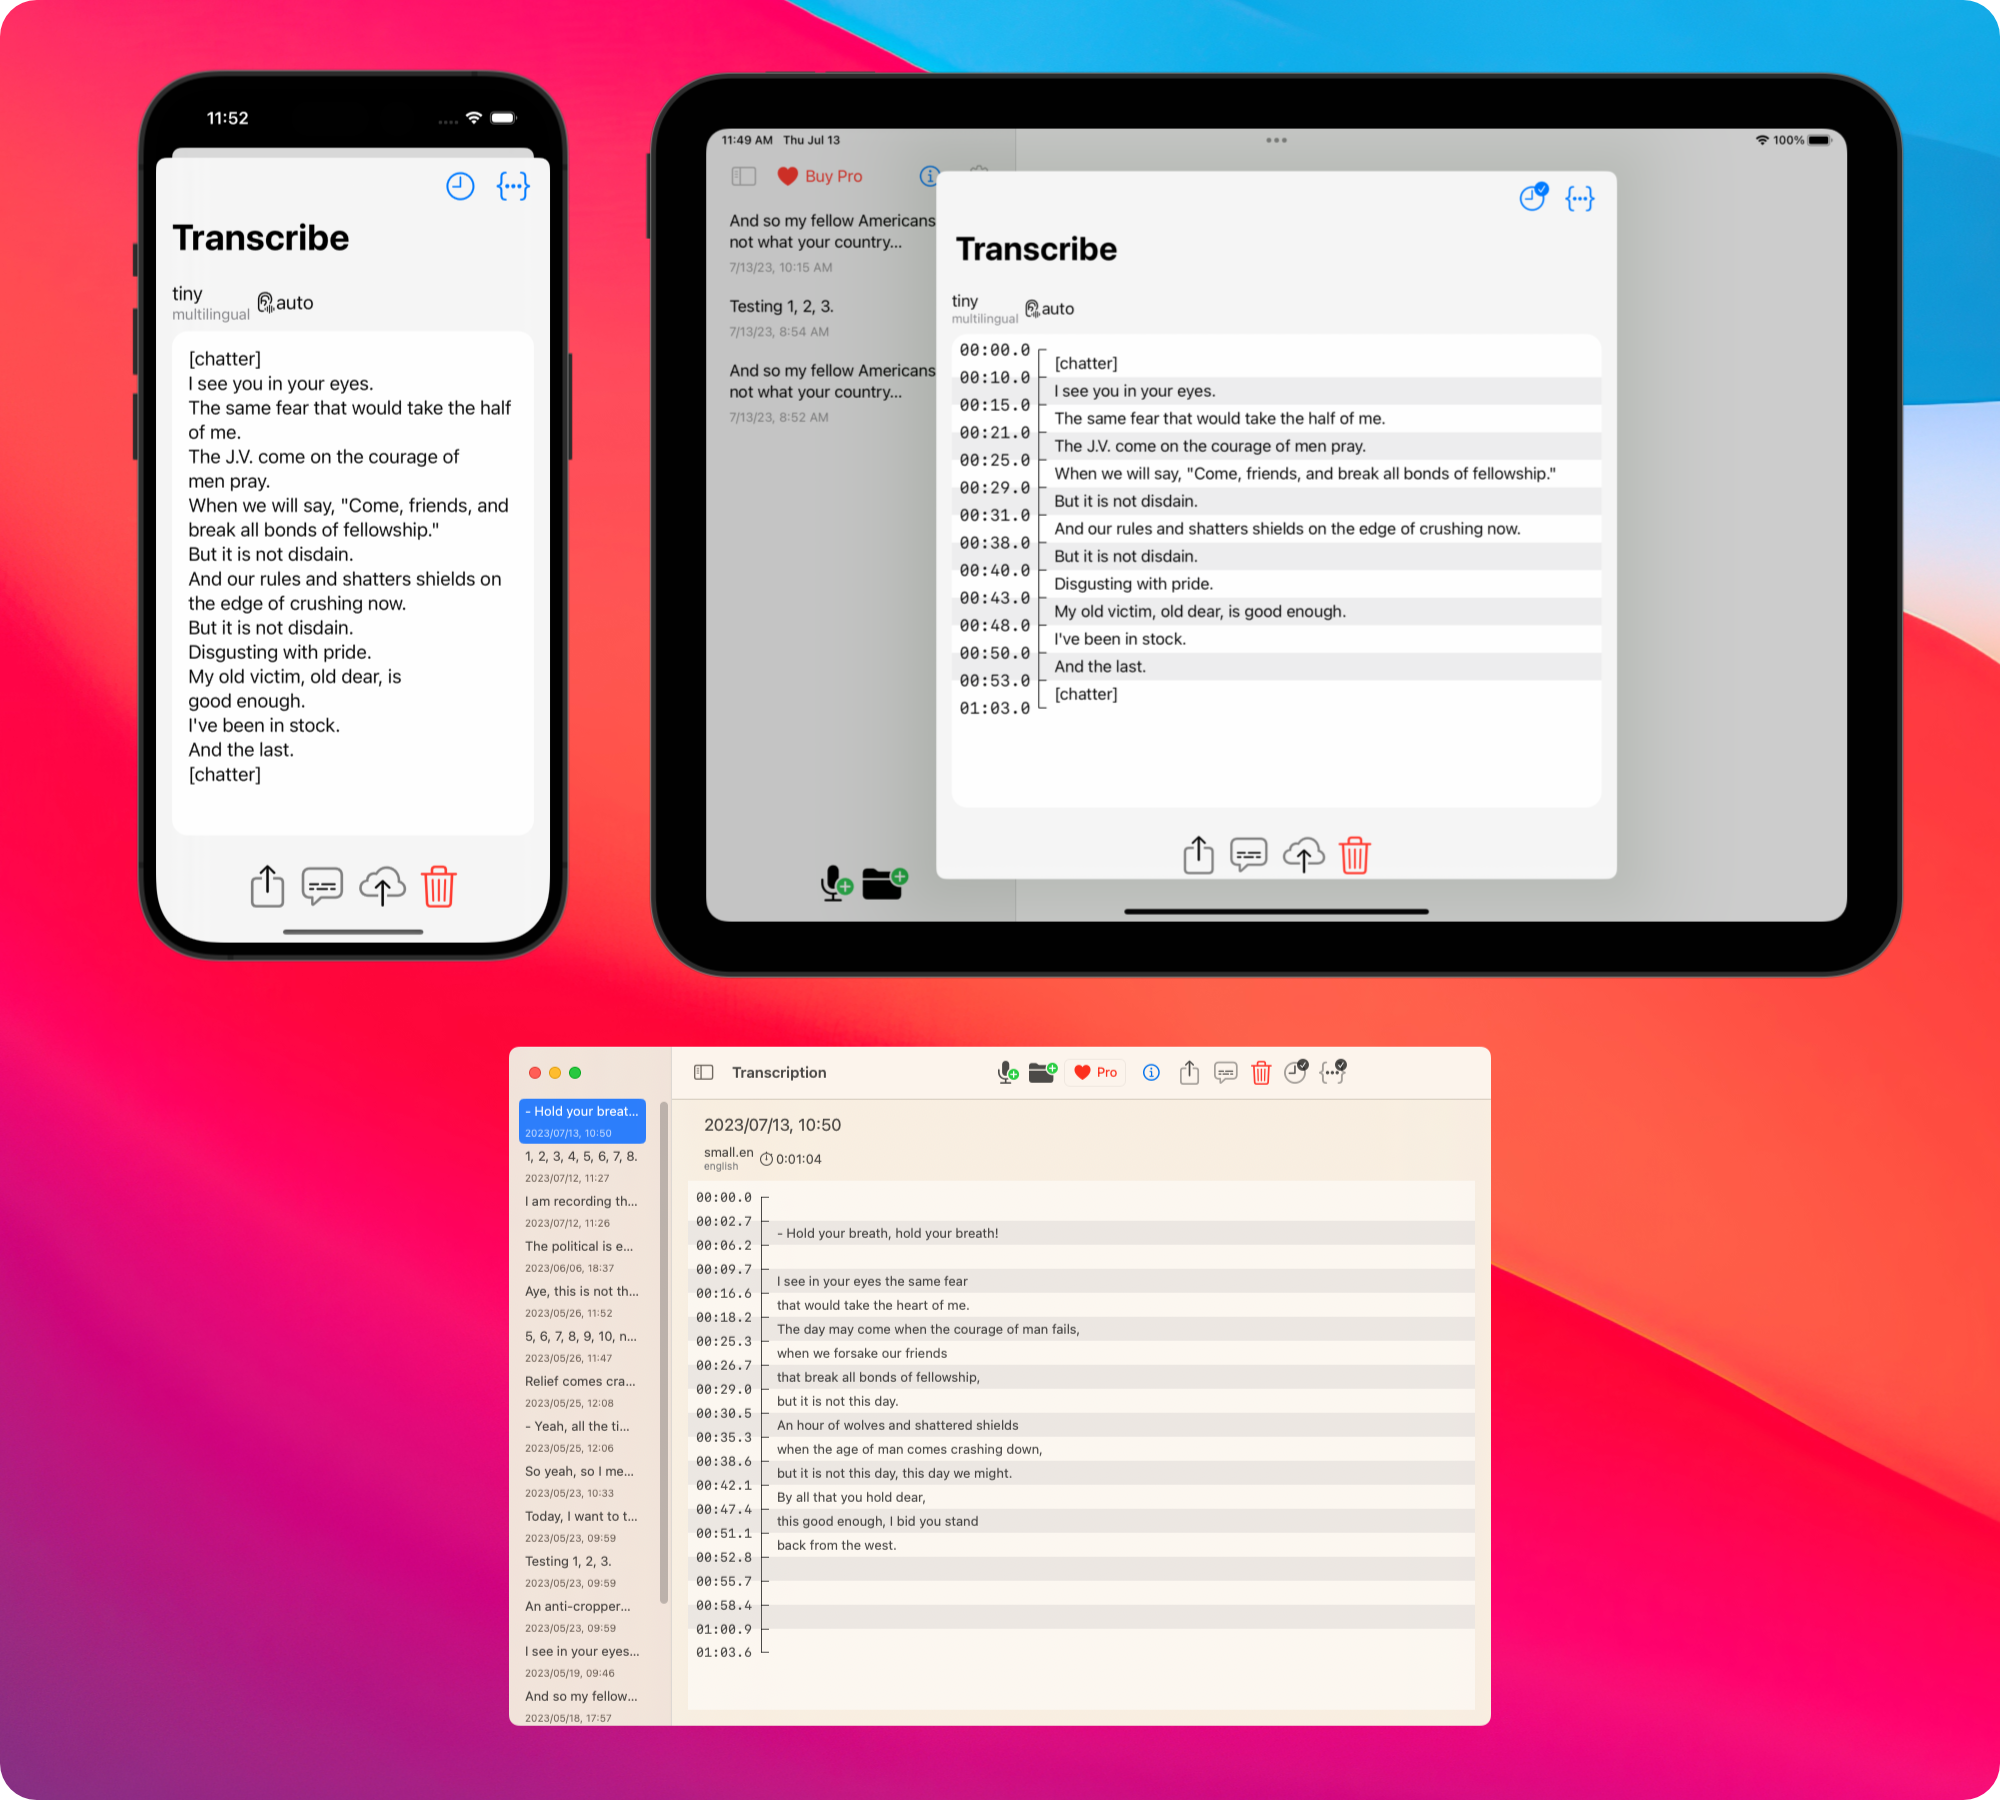Select "Testing 1, 2, 3." in Mac sidebar

click(x=568, y=1561)
